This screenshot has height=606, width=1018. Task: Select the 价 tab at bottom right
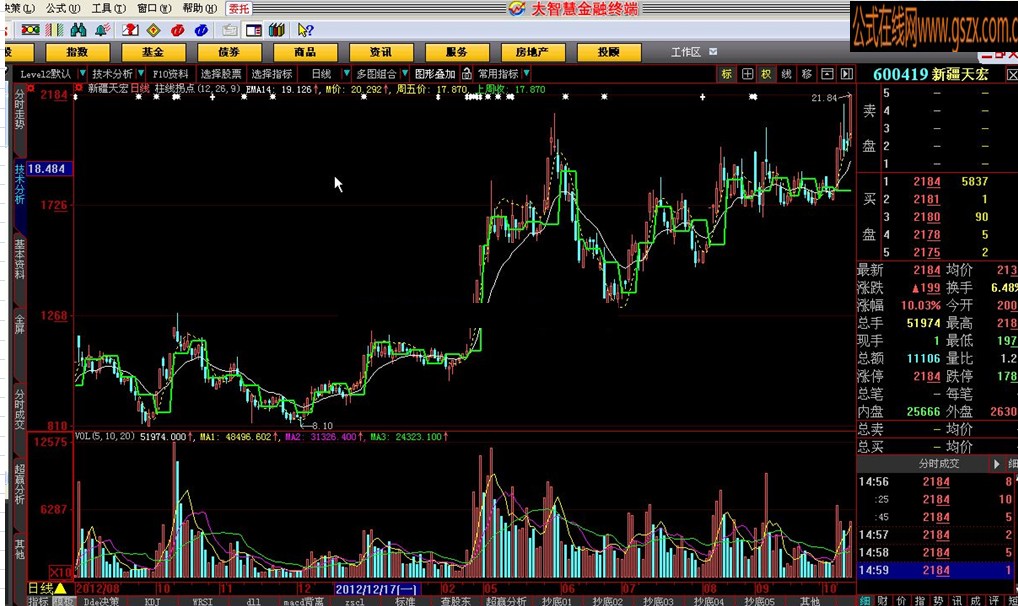coord(901,601)
